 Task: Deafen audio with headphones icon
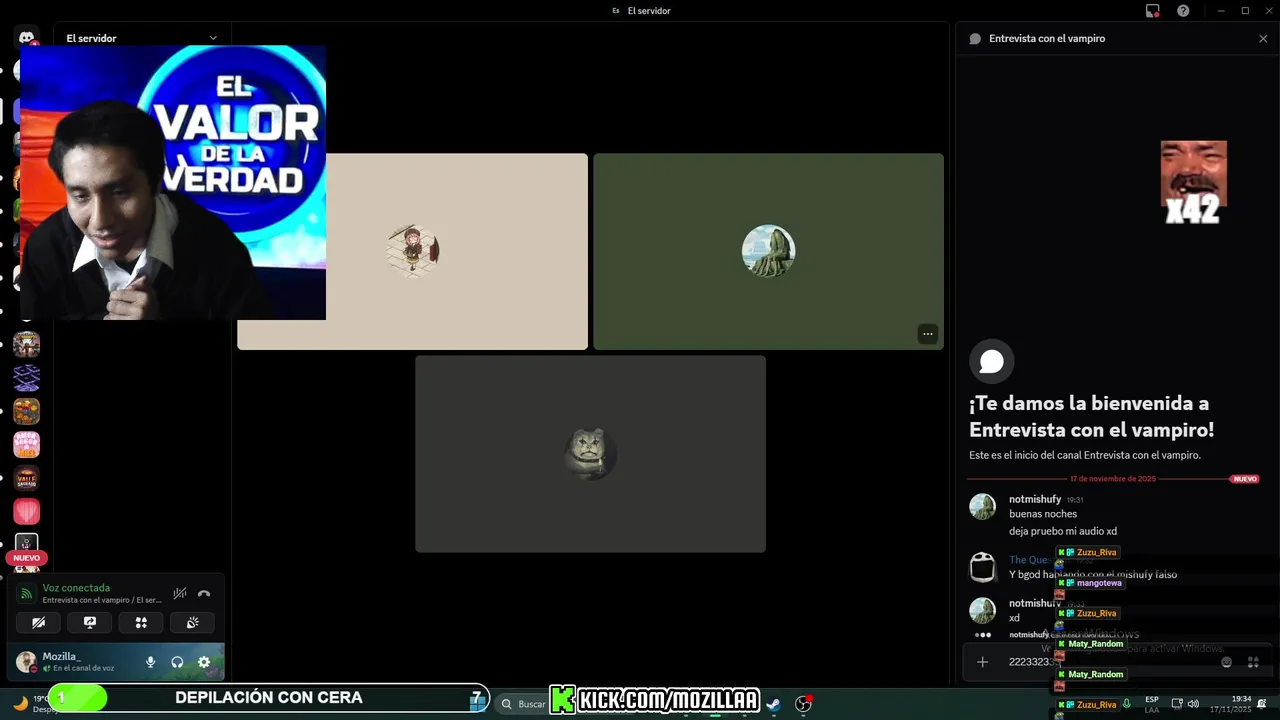[x=177, y=662]
